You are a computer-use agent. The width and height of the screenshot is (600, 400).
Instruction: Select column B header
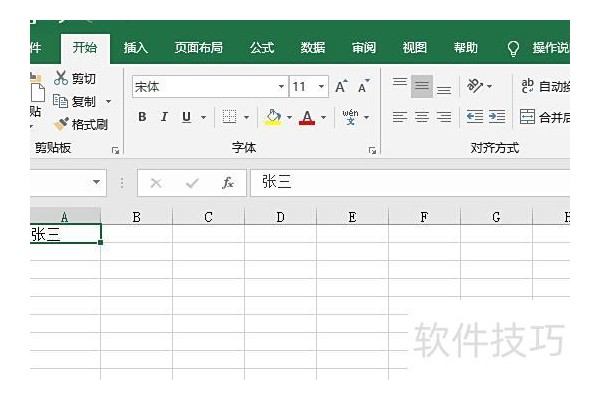137,217
